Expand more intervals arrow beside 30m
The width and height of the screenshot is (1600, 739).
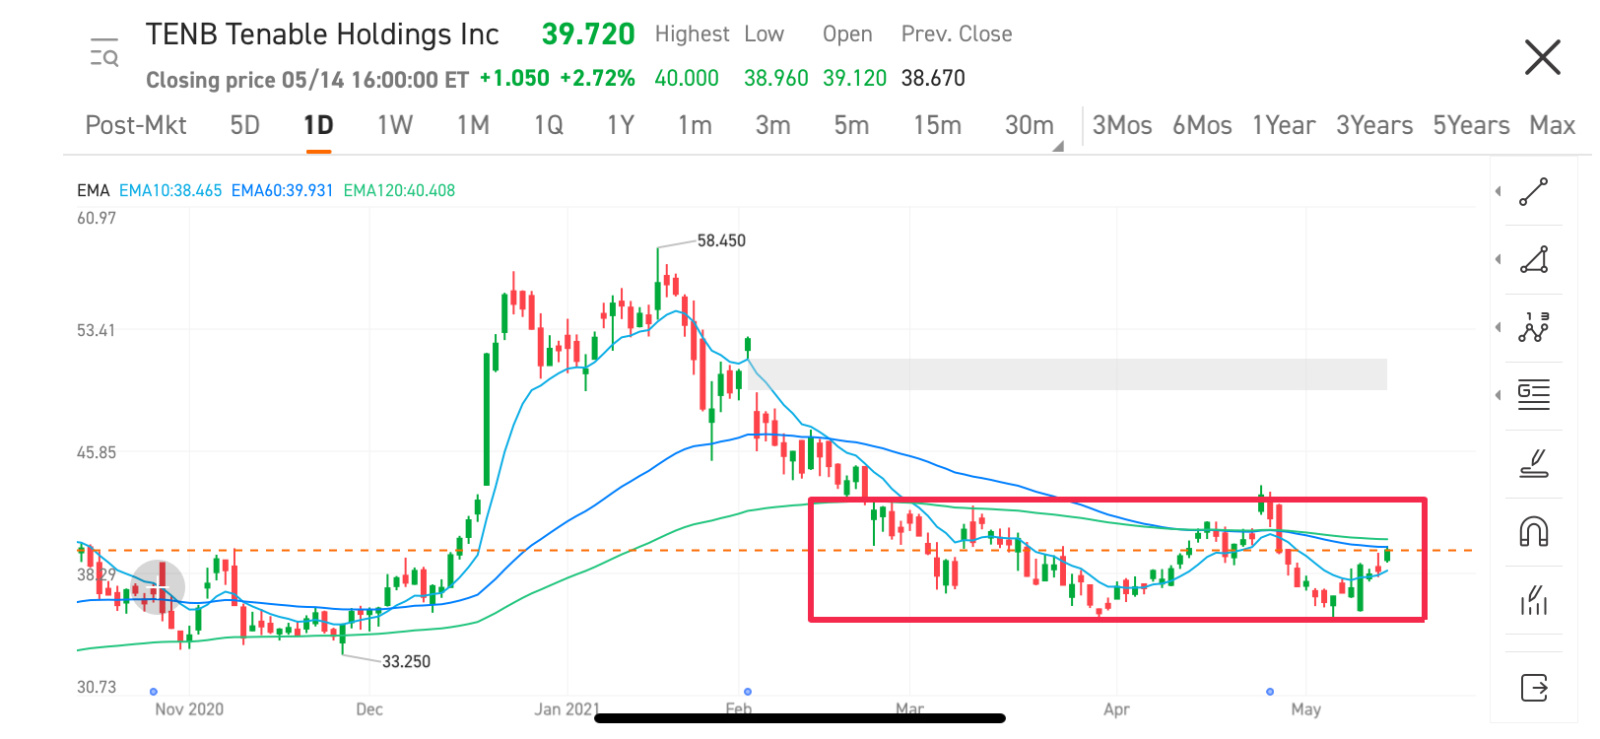coord(1058,146)
